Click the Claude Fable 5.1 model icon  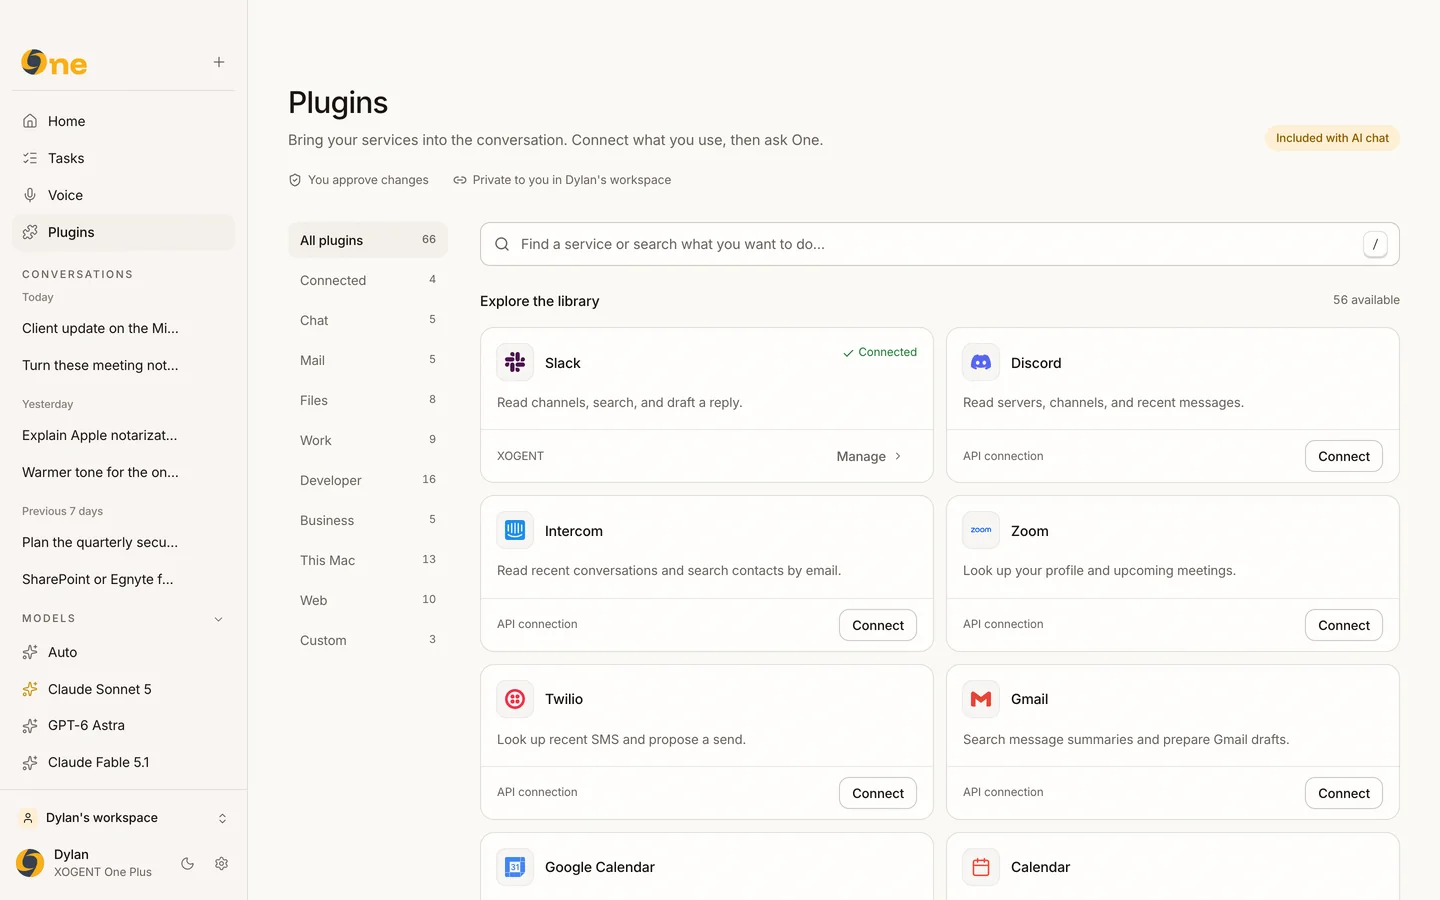[30, 762]
